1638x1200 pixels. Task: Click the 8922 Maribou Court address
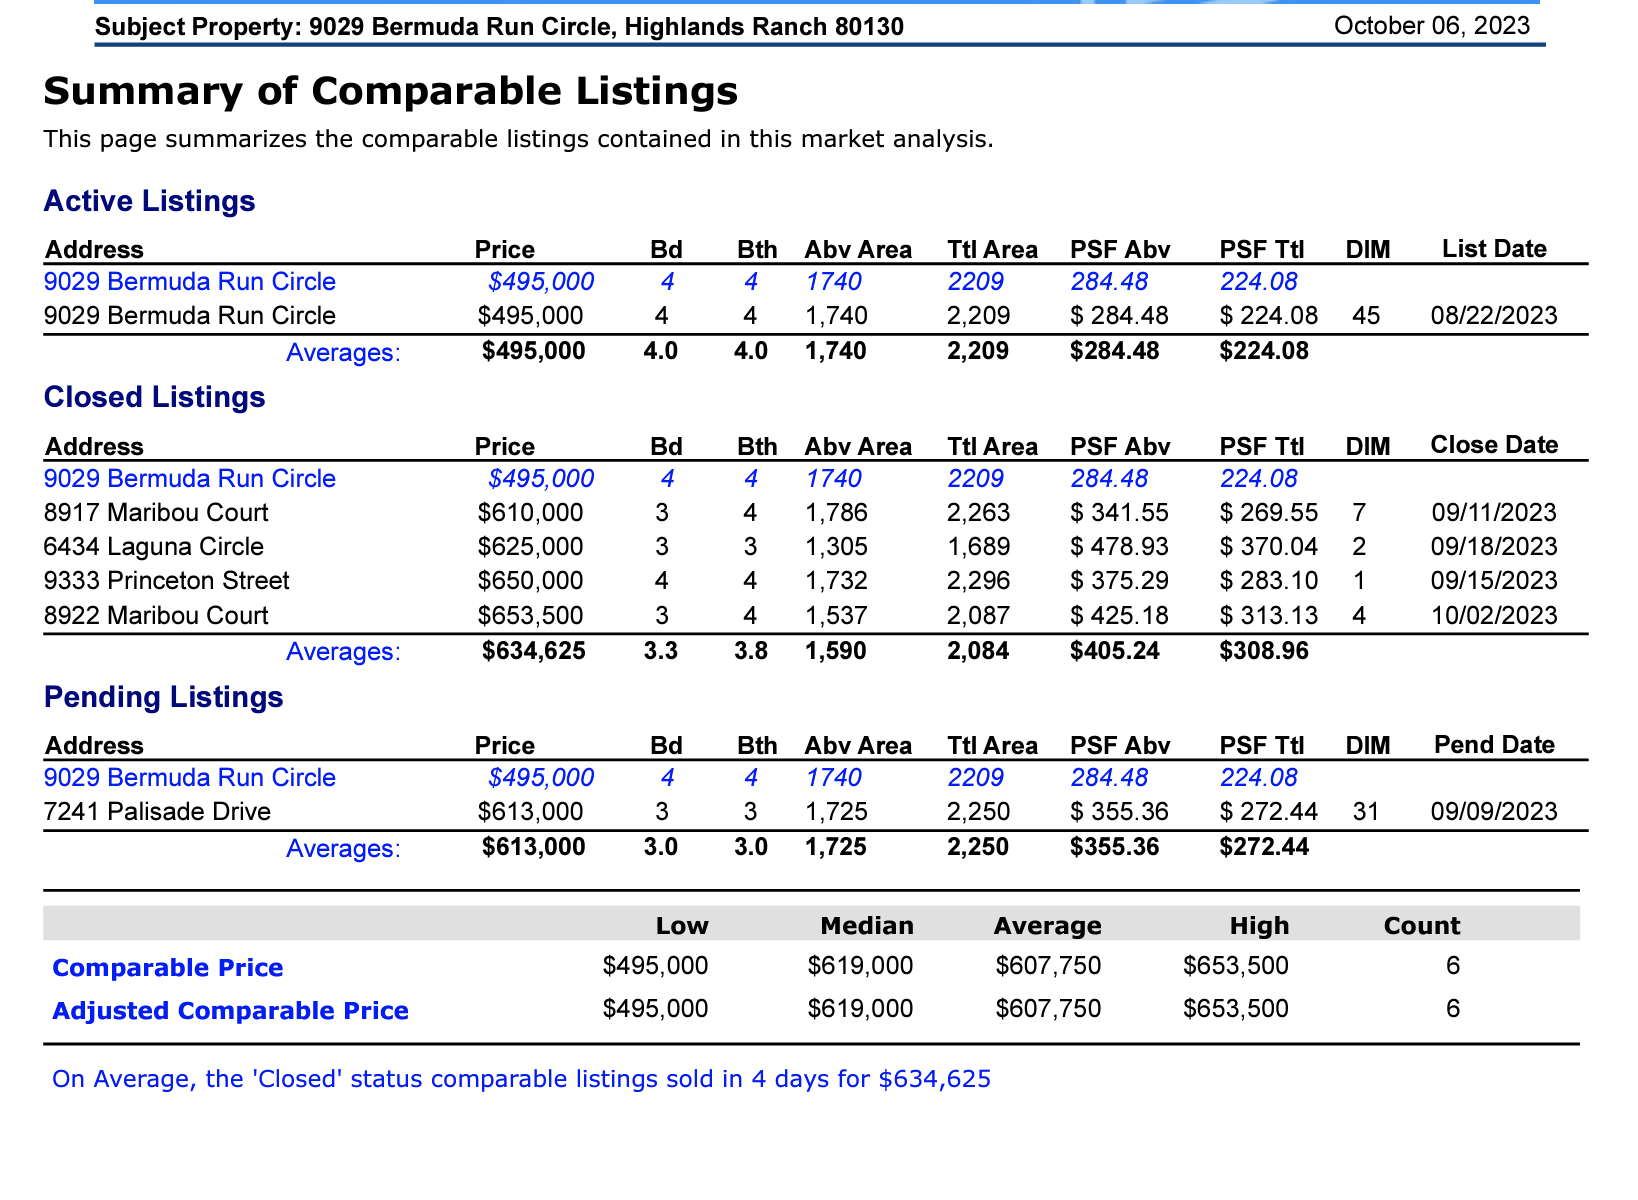pyautogui.click(x=157, y=615)
